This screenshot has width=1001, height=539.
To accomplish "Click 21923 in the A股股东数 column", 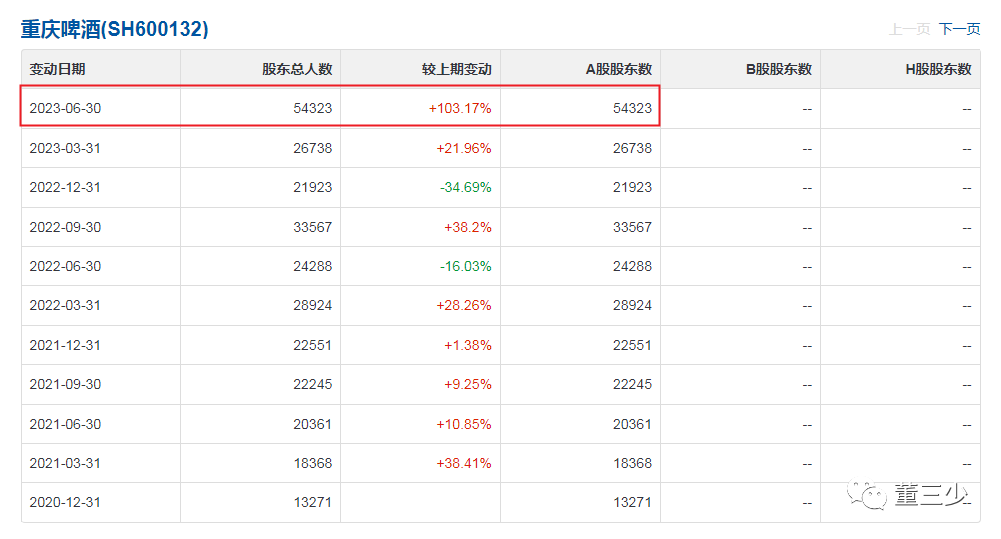I will click(633, 188).
